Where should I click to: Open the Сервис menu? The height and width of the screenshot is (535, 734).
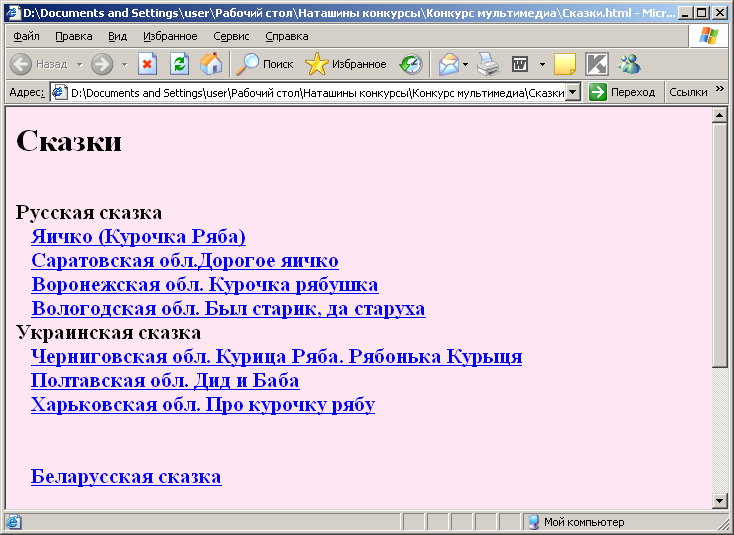coord(231,36)
